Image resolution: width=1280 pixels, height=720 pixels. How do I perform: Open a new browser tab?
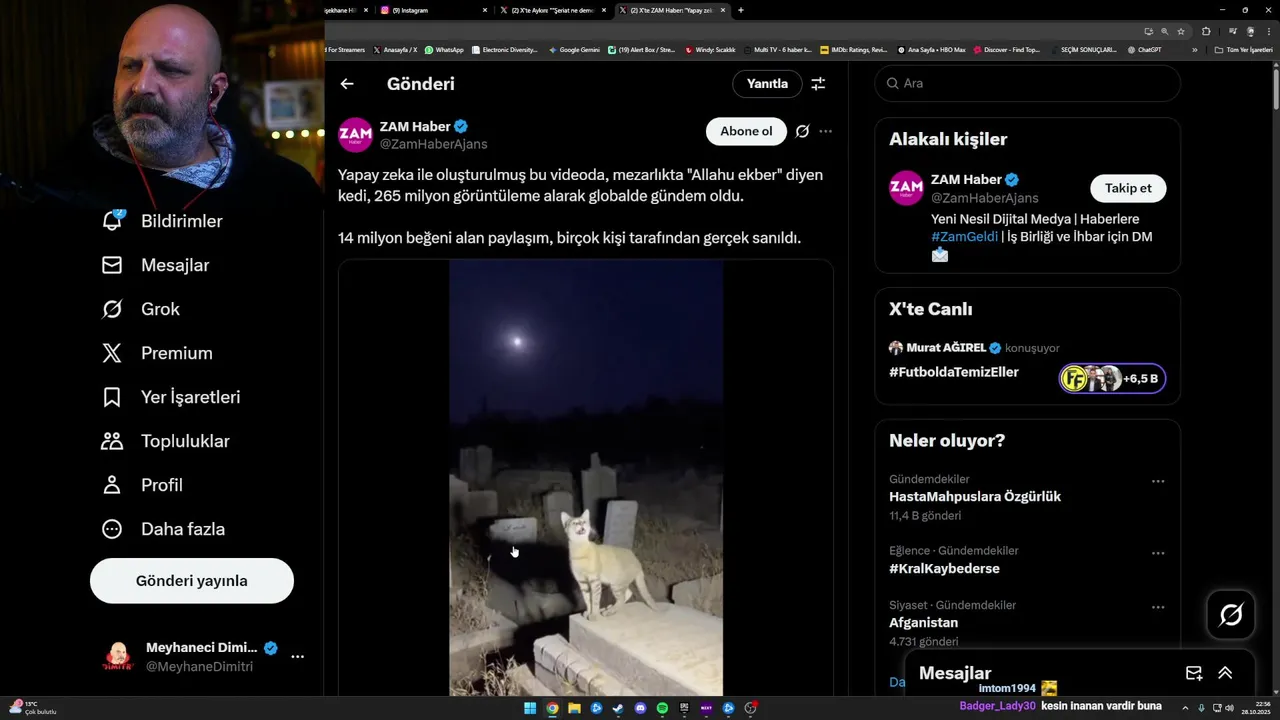740,10
